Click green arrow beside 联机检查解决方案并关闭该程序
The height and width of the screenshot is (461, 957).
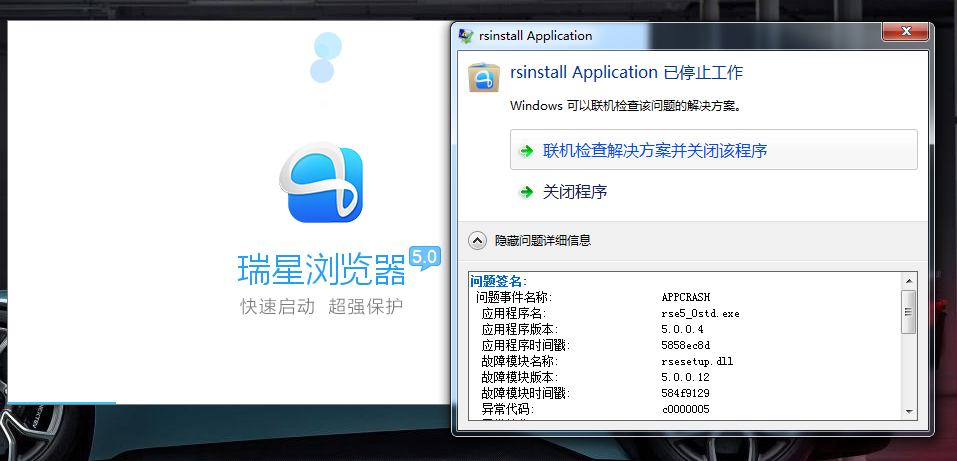coord(526,151)
